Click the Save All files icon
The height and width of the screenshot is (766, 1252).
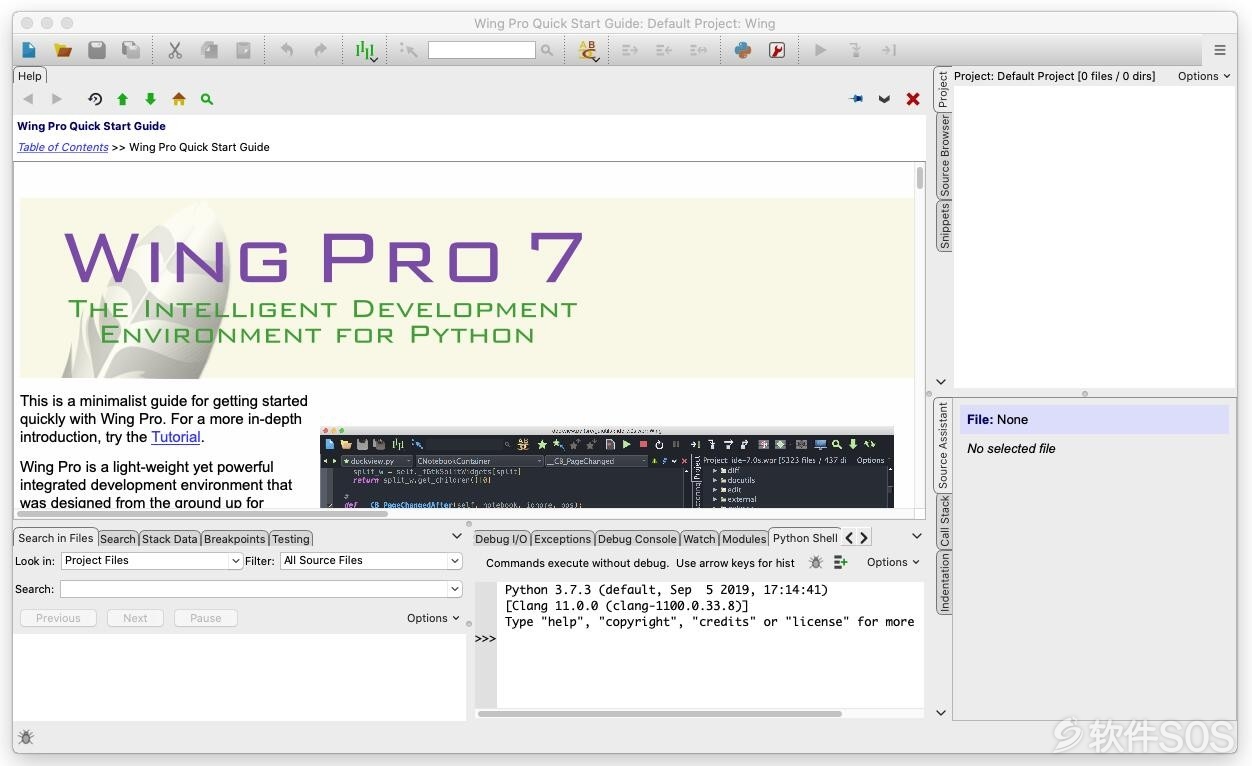pos(131,50)
